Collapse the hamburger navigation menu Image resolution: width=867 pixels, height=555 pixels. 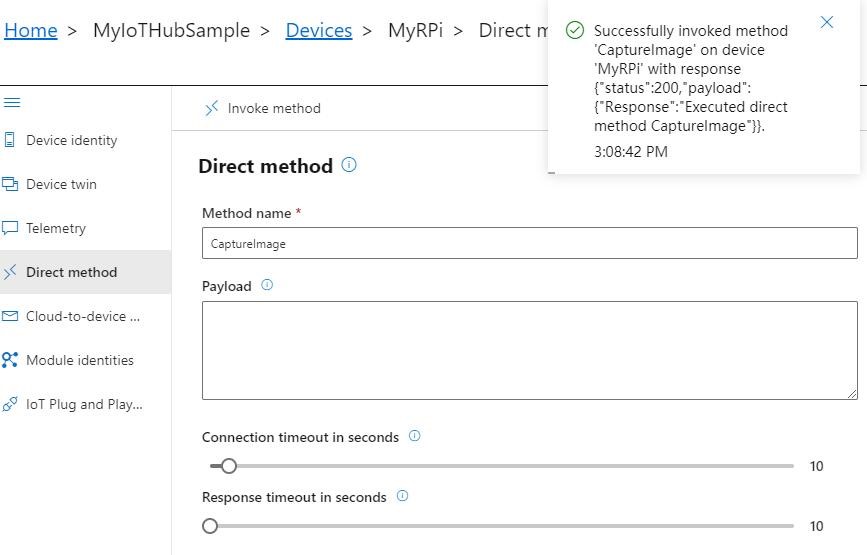coord(12,102)
